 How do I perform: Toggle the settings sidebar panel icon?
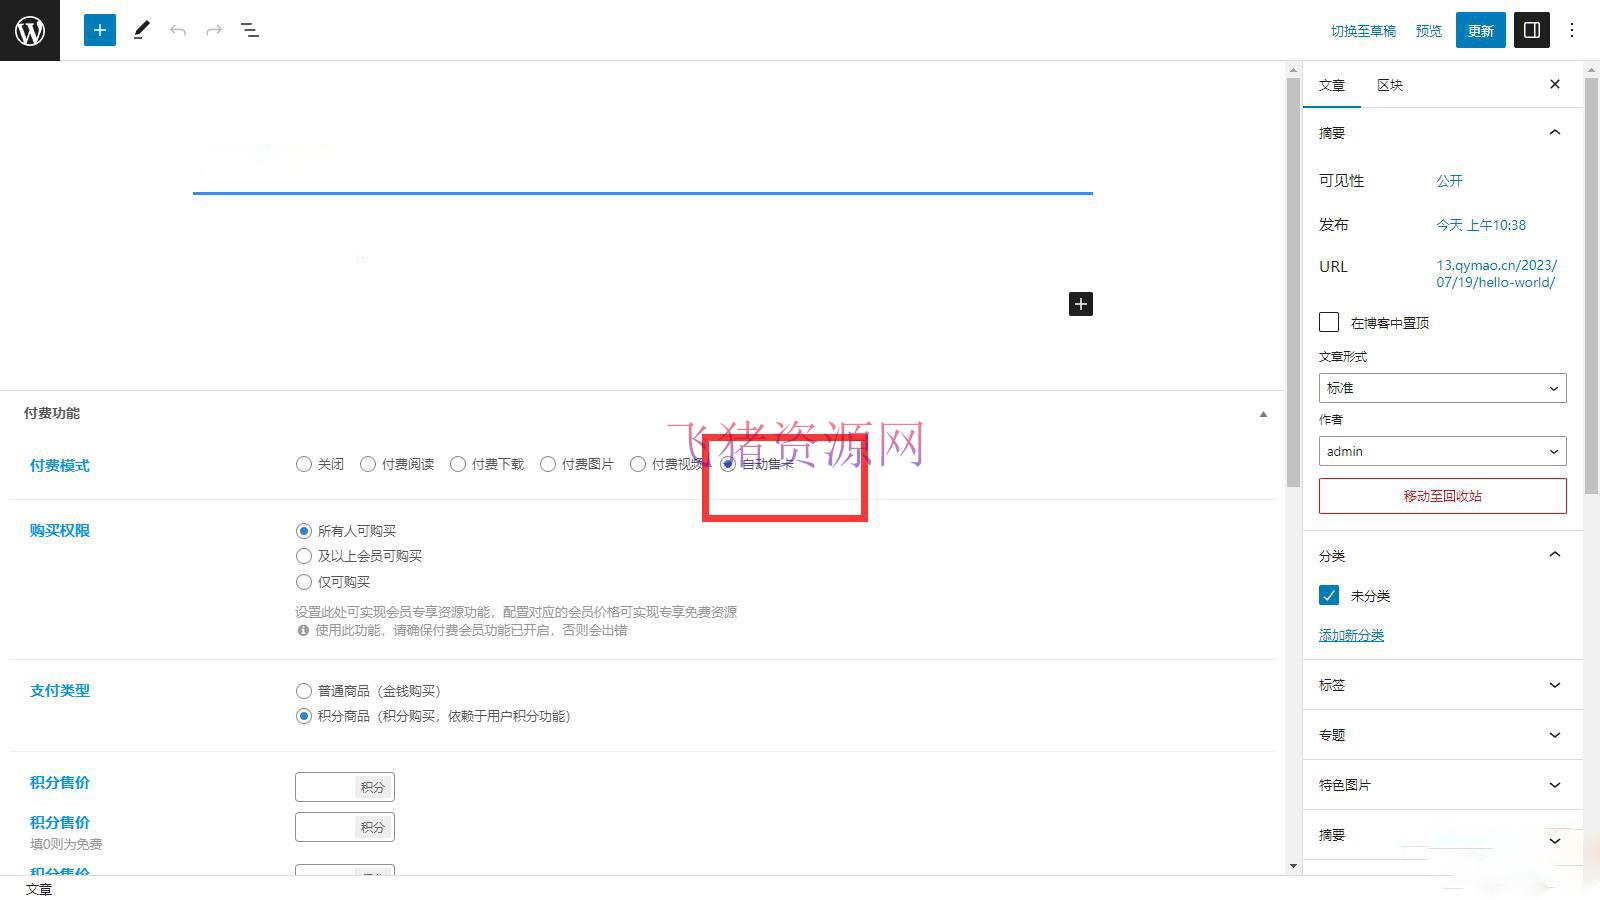click(x=1531, y=29)
